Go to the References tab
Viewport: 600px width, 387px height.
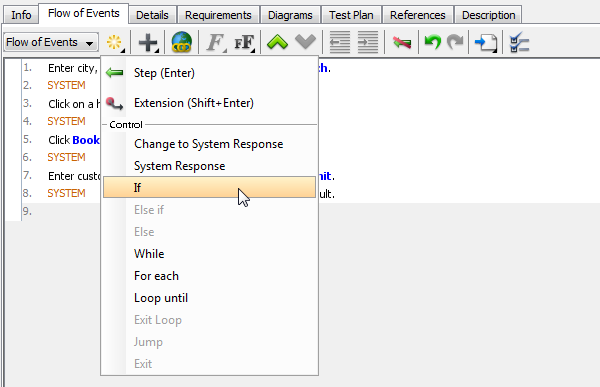point(417,15)
